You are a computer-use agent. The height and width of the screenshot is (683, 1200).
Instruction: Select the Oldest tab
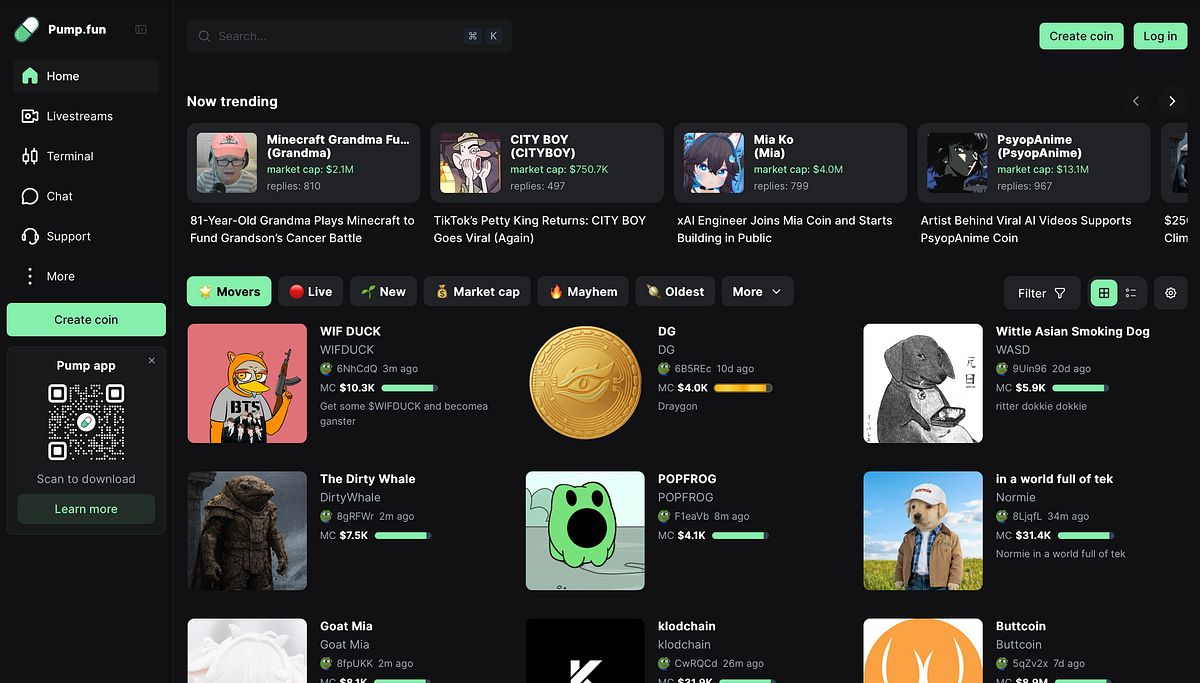pyautogui.click(x=675, y=292)
